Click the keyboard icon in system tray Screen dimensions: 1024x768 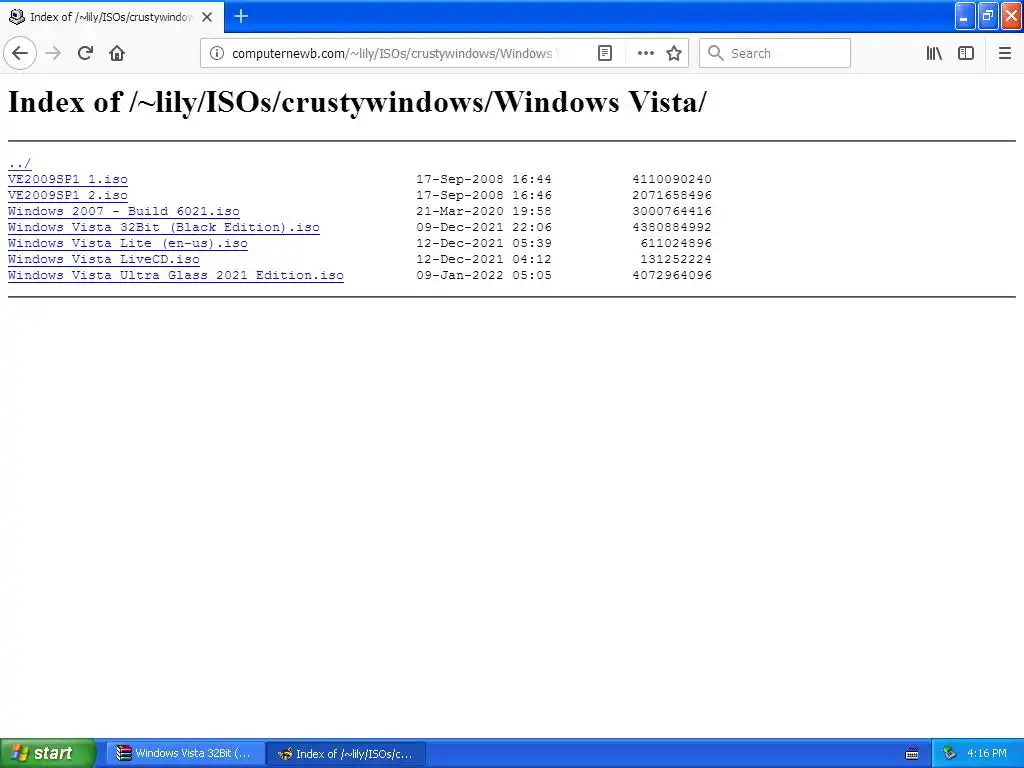(x=912, y=754)
